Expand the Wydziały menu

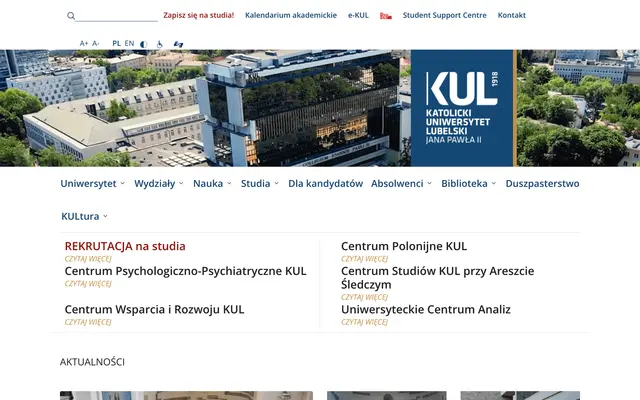coord(159,184)
